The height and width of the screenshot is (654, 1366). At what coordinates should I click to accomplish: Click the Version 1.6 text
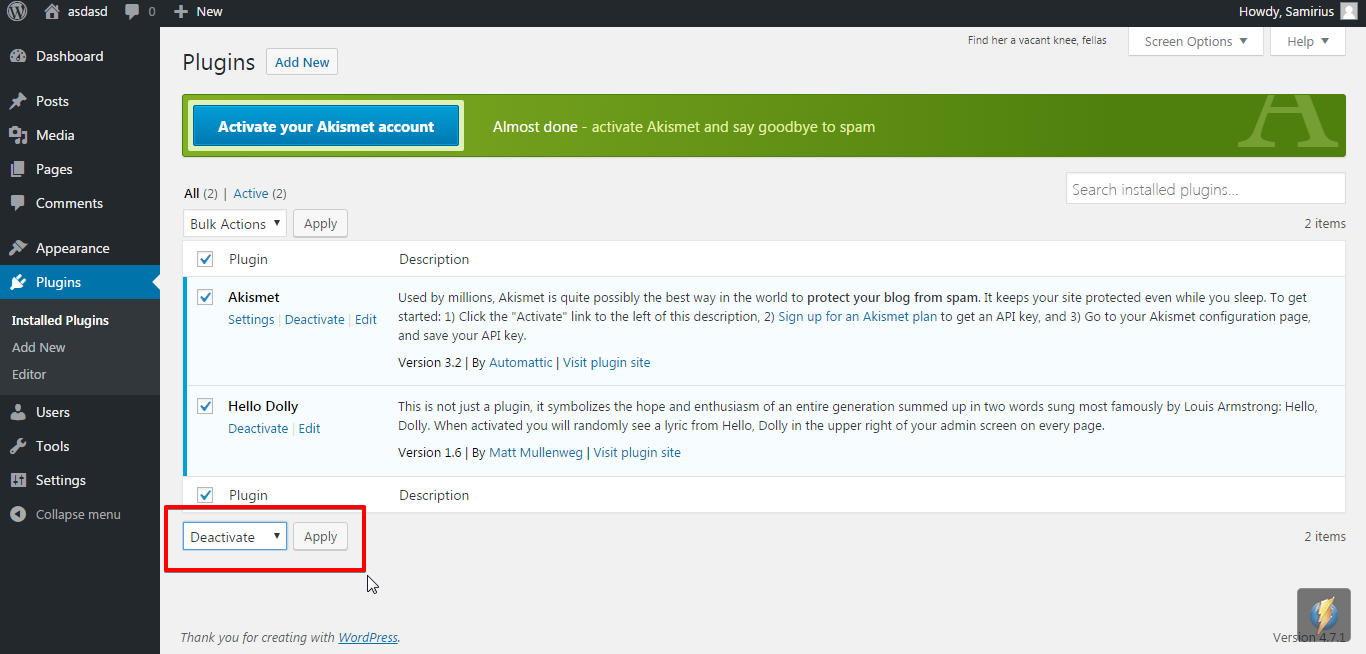(x=430, y=452)
